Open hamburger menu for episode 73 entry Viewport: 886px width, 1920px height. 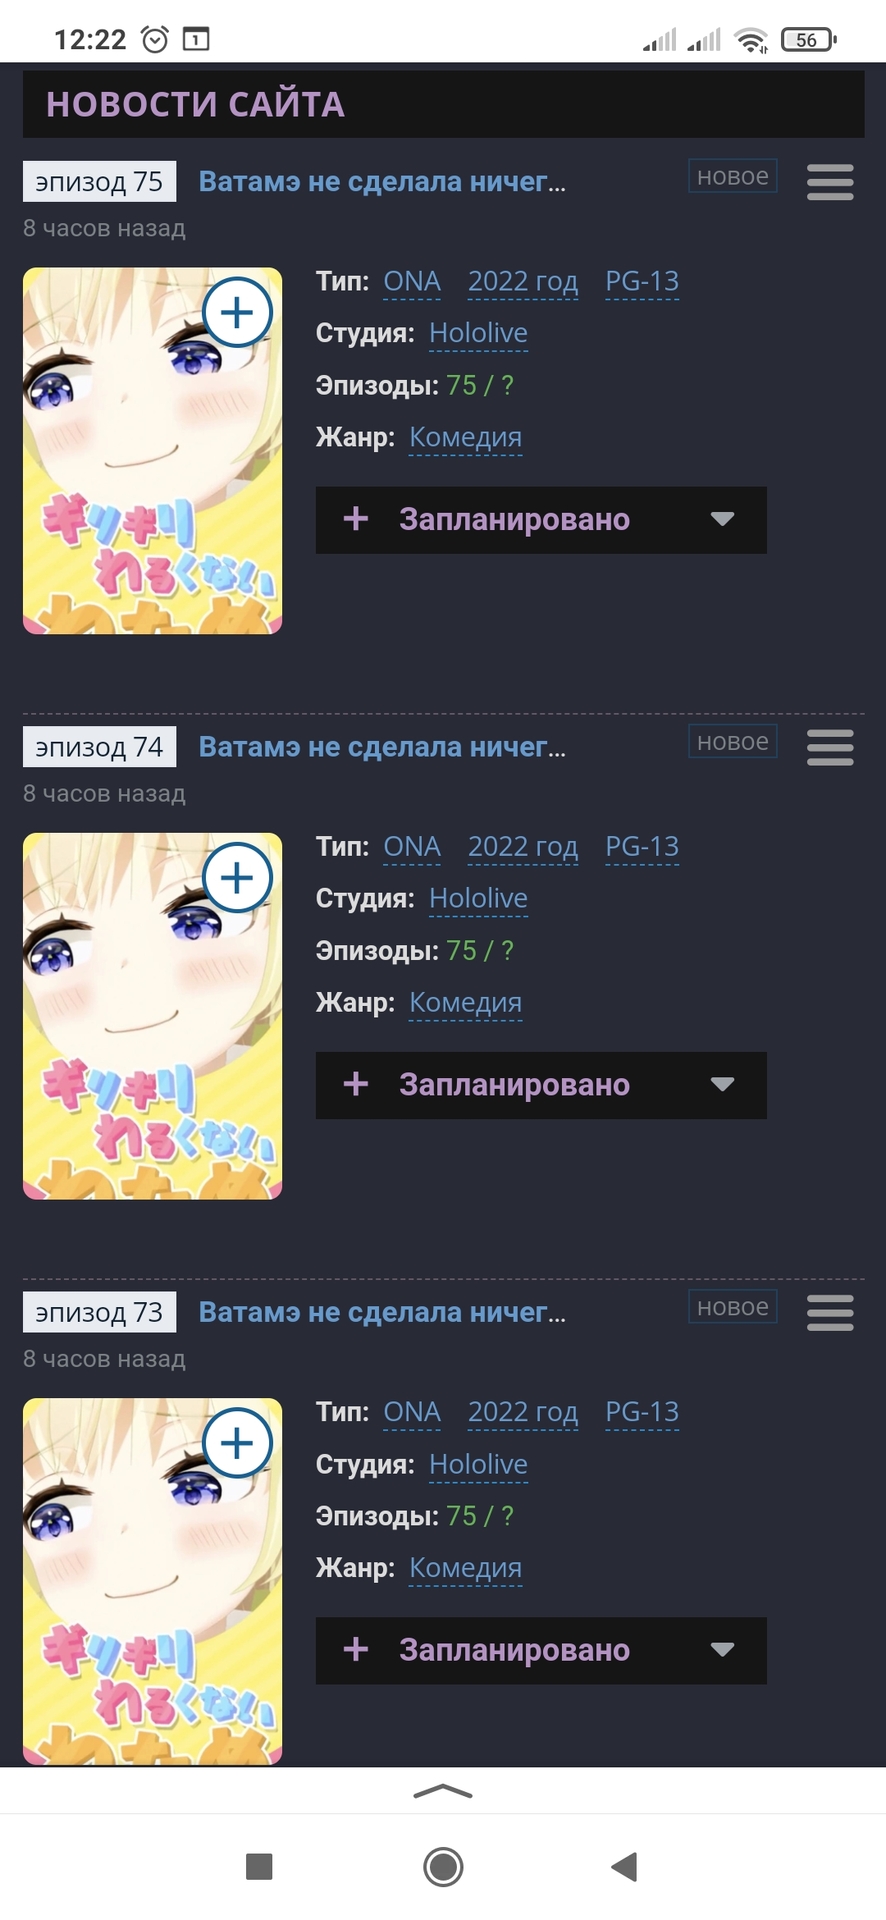point(830,1312)
